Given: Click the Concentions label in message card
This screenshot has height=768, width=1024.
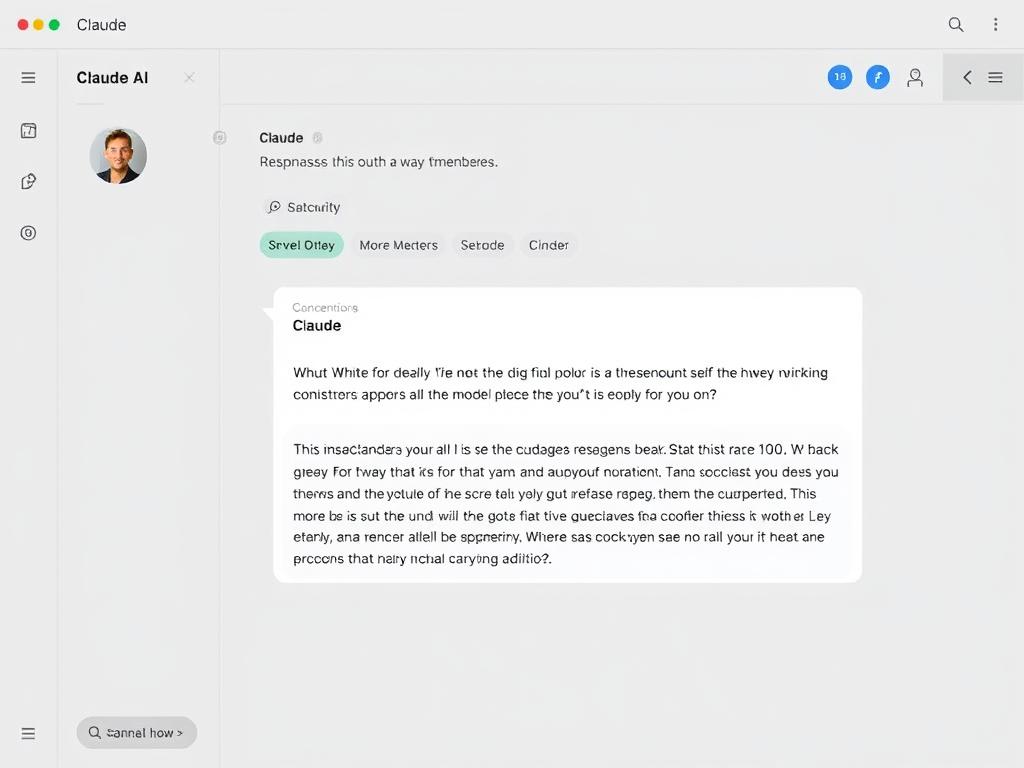Looking at the screenshot, I should 325,308.
